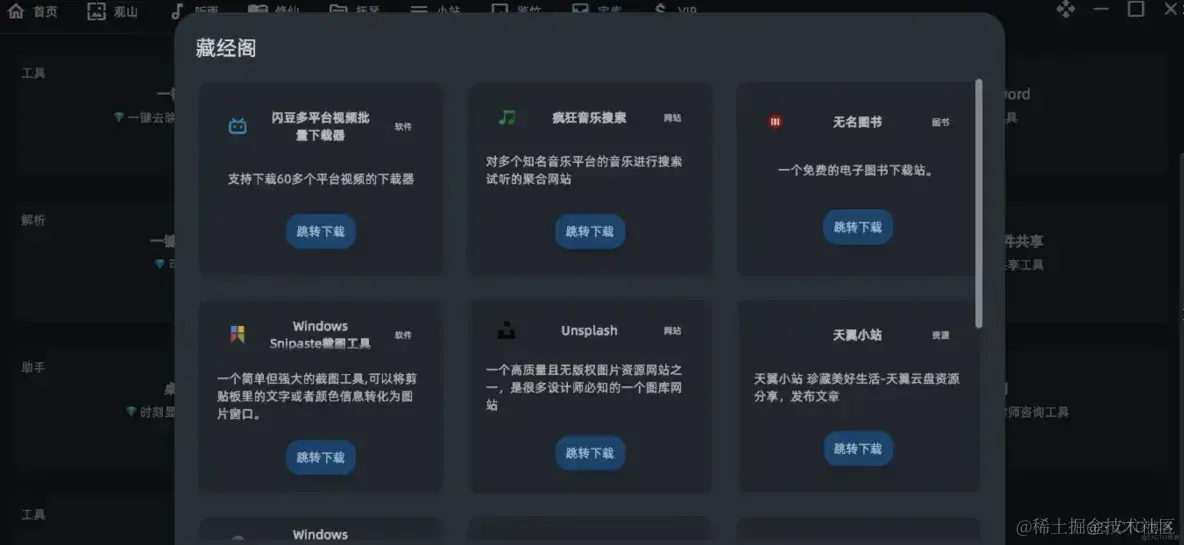Click 跳转下载 under 闪豆多平台视频批量下载器
Image resolution: width=1184 pixels, height=545 pixels.
click(321, 231)
